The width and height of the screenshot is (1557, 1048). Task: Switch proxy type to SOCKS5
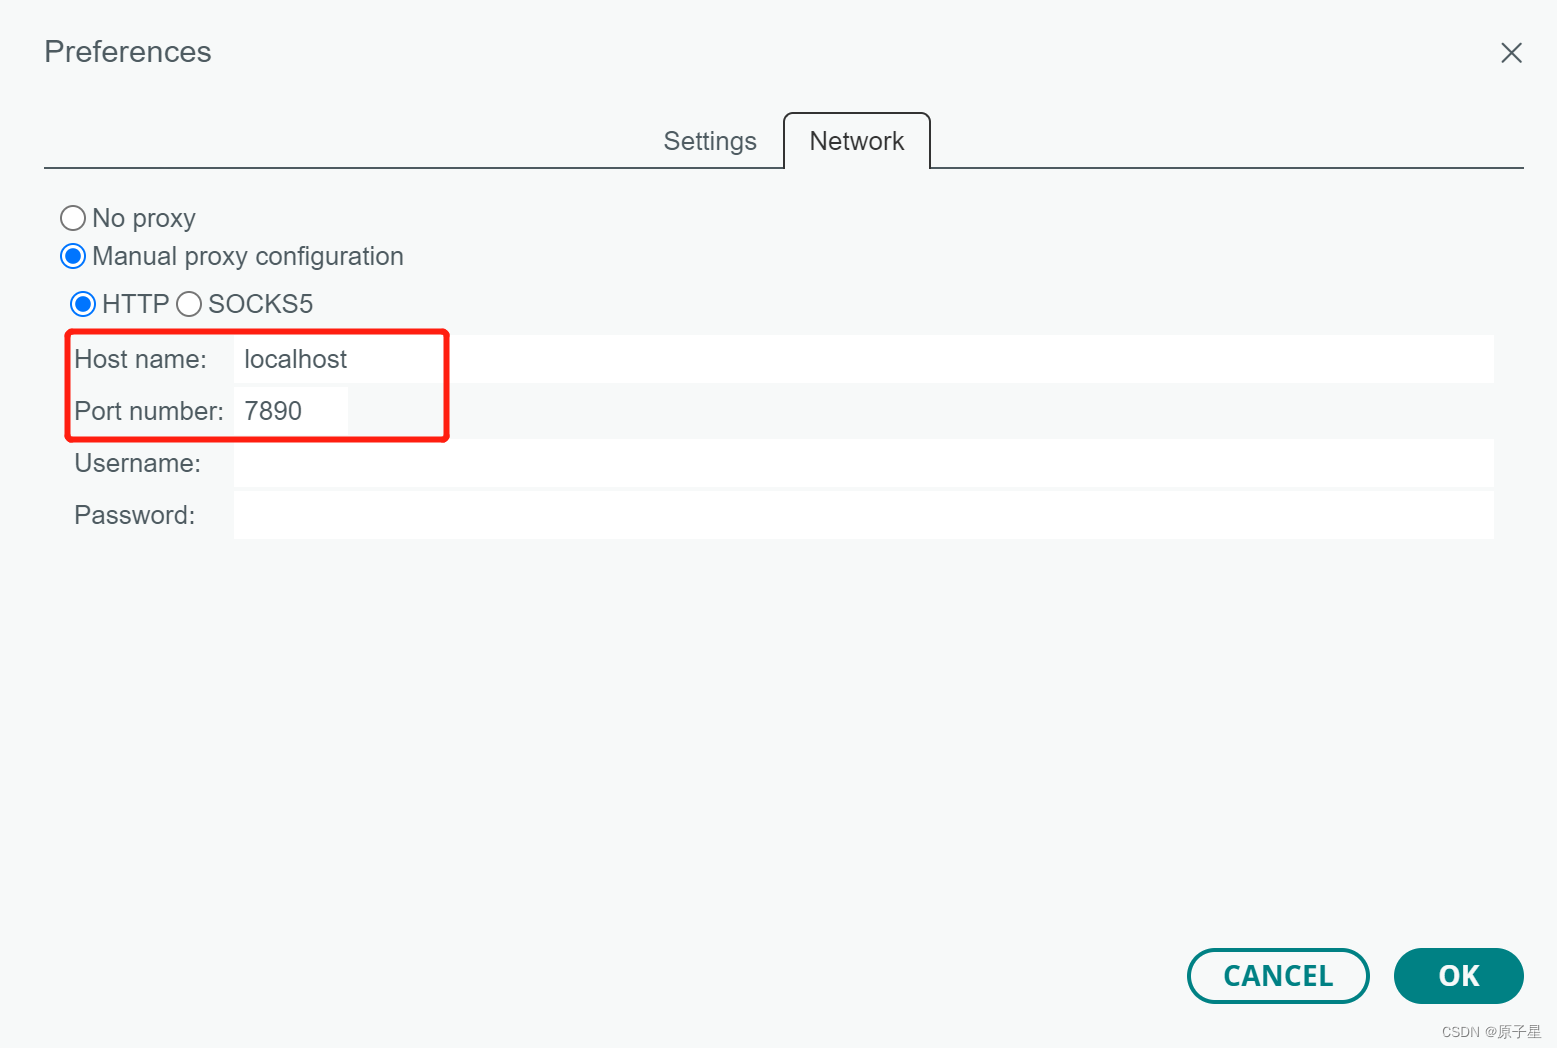(189, 304)
